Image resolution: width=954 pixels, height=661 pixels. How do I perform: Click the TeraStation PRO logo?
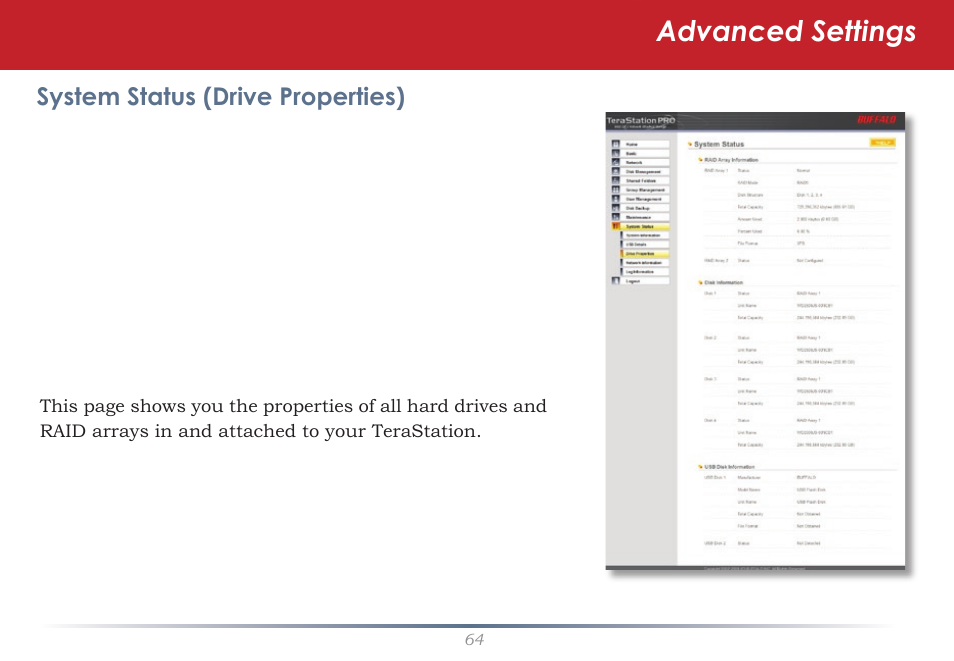point(641,121)
